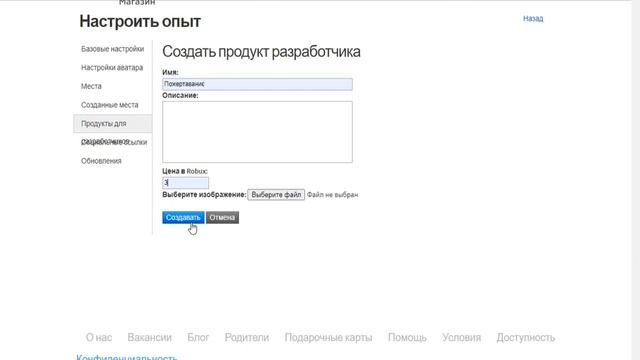Open Обновления in the sidebar
The width and height of the screenshot is (640, 360).
click(101, 161)
